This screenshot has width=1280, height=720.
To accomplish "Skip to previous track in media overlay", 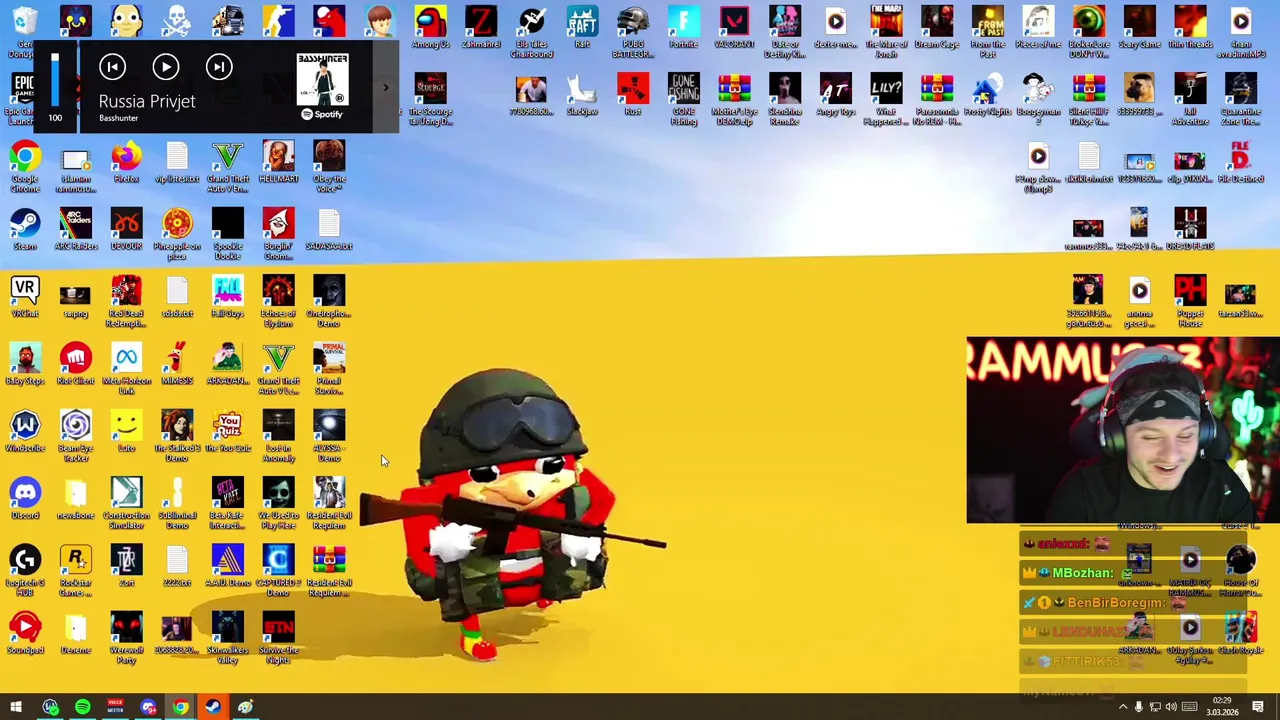I will point(113,67).
